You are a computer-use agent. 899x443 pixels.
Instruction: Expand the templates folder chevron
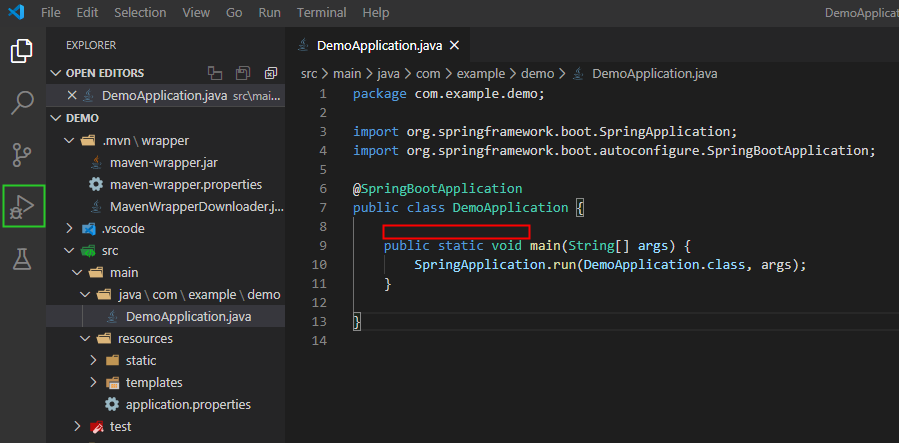pyautogui.click(x=93, y=382)
